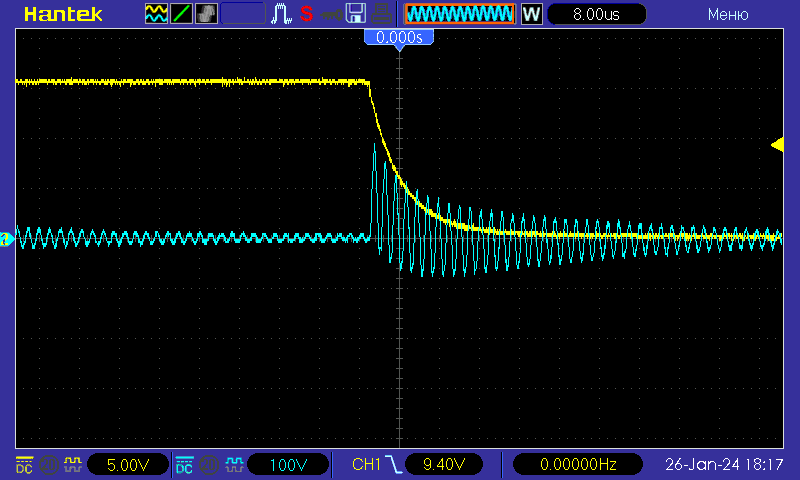800x480 pixels.
Task: Click the 8.00us timebase readout
Action: 596,14
